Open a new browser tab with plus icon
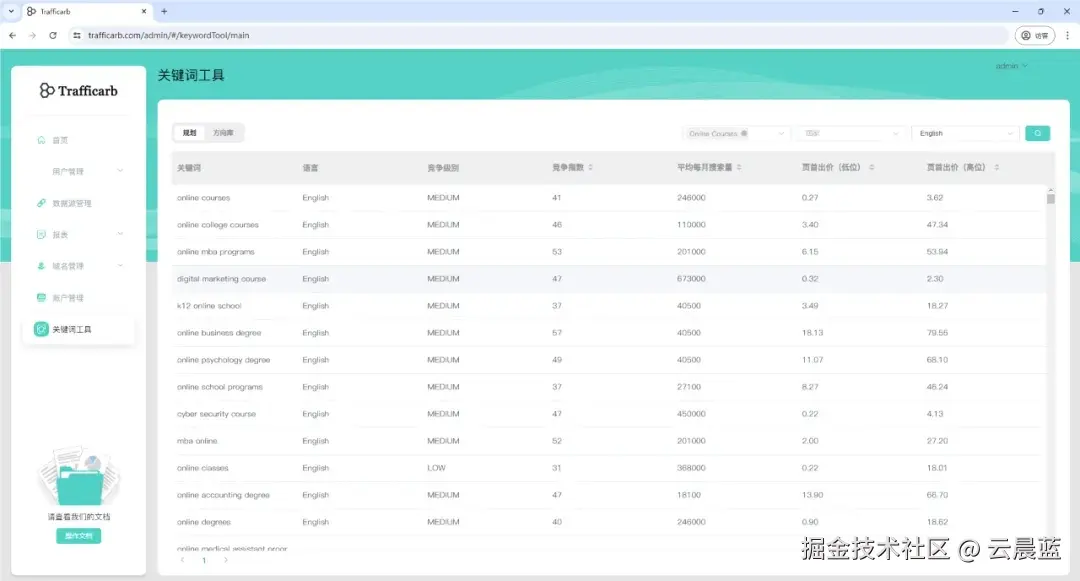 coord(164,11)
